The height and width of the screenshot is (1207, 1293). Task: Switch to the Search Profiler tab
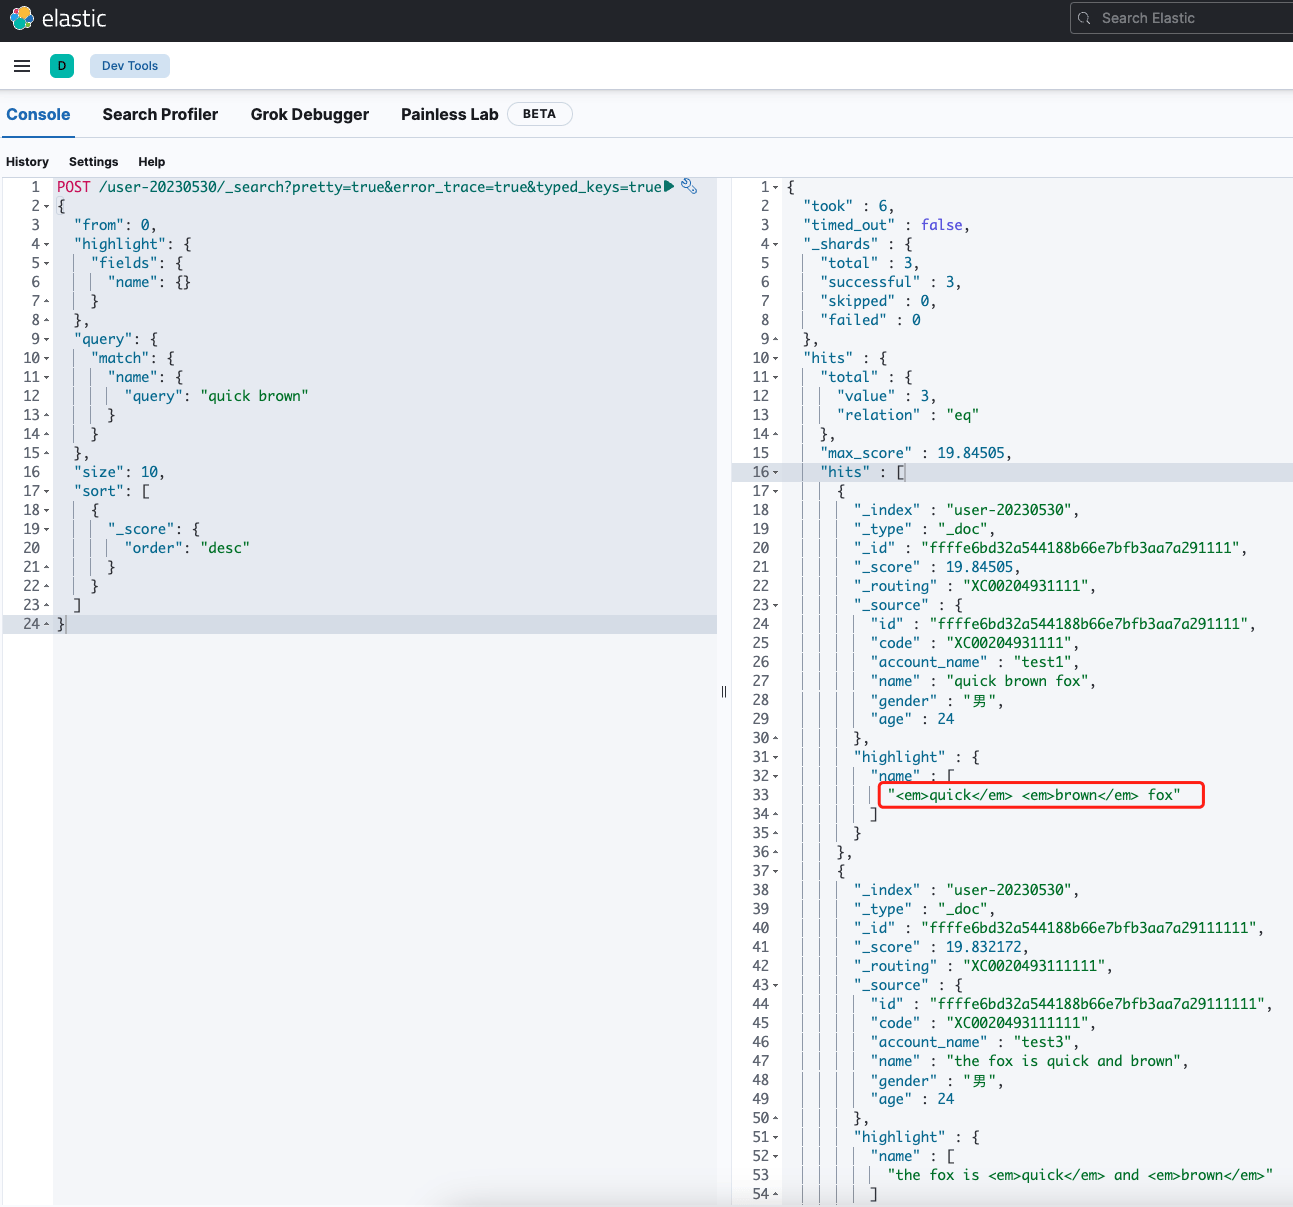coord(160,114)
